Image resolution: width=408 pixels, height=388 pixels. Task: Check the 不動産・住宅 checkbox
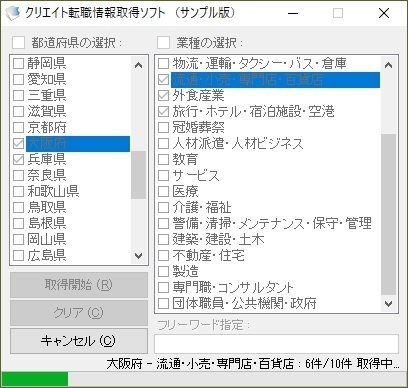[x=163, y=256]
